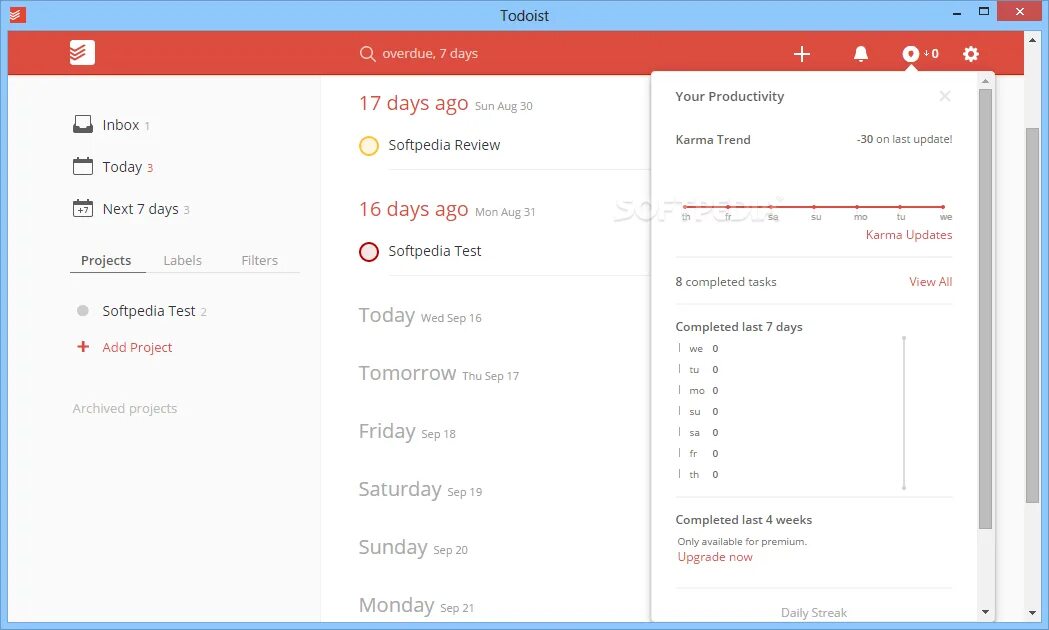
Task: Click the Today calendar icon
Action: coord(83,166)
